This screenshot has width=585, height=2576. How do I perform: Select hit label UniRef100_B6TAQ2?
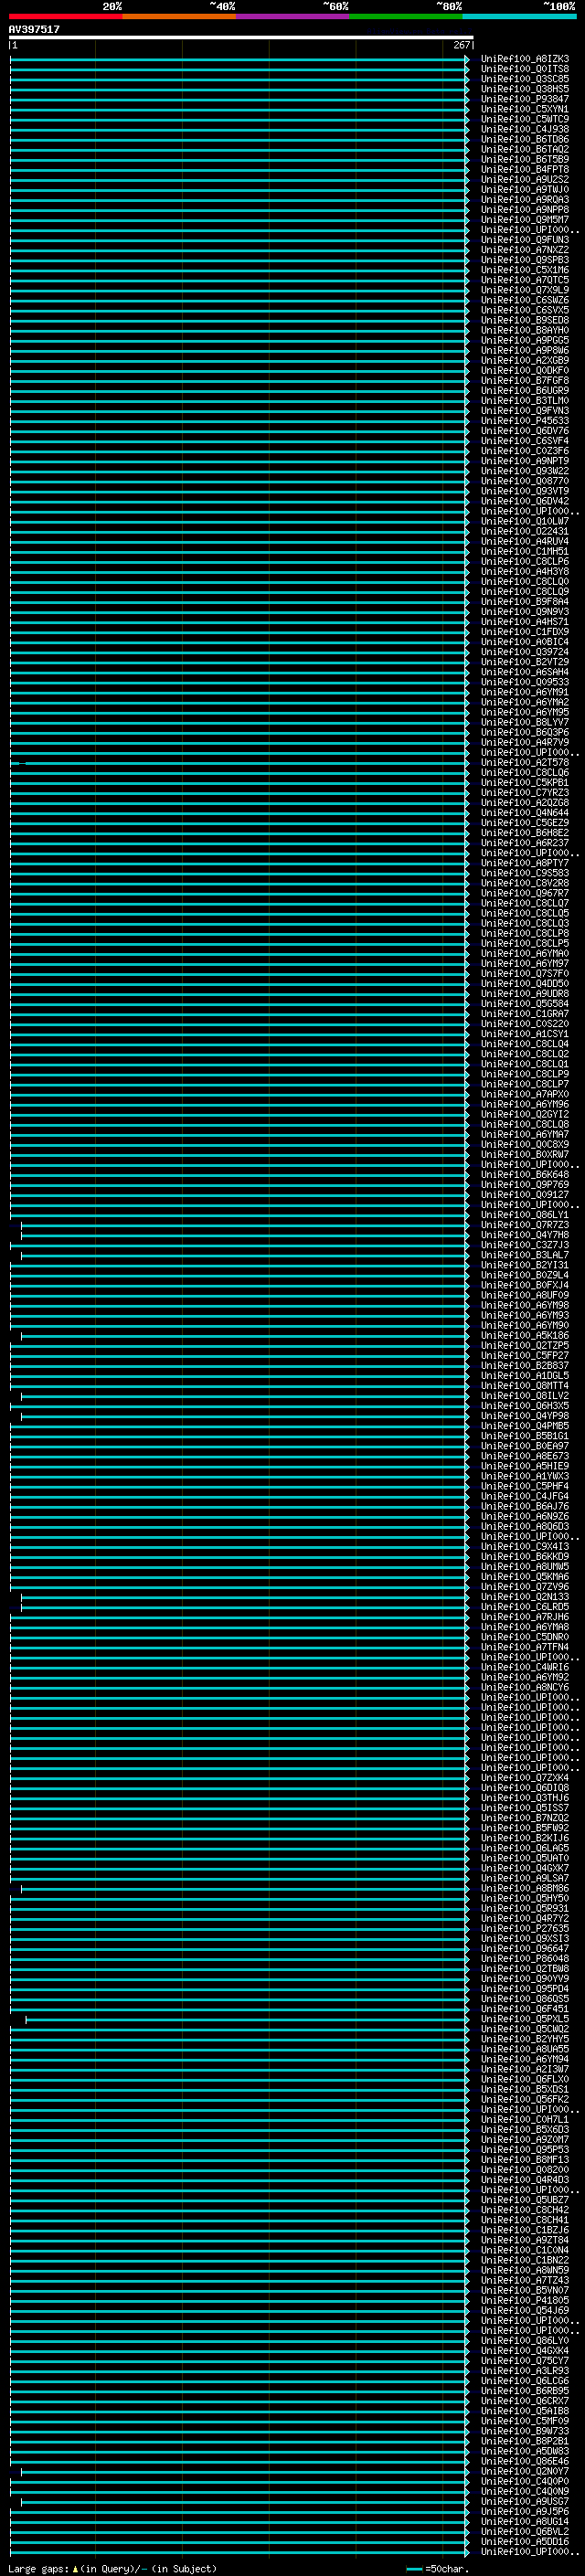tap(525, 149)
